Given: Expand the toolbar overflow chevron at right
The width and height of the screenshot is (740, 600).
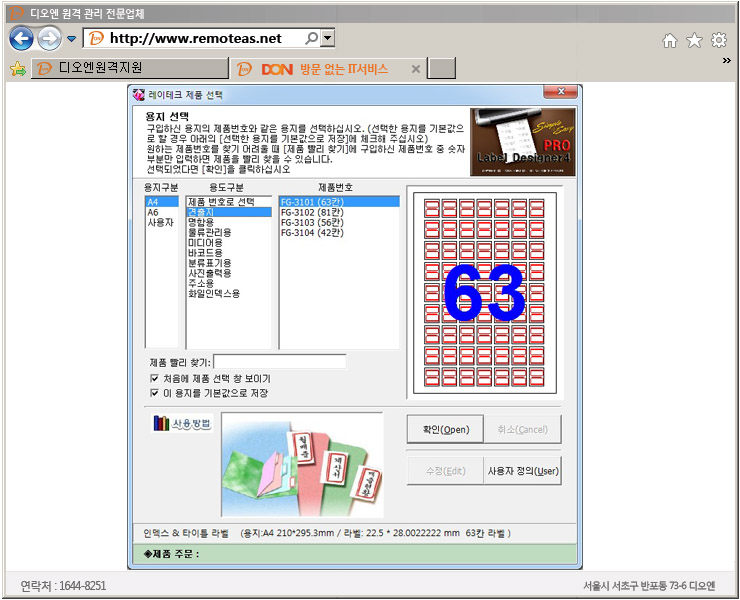Looking at the screenshot, I should [x=726, y=61].
